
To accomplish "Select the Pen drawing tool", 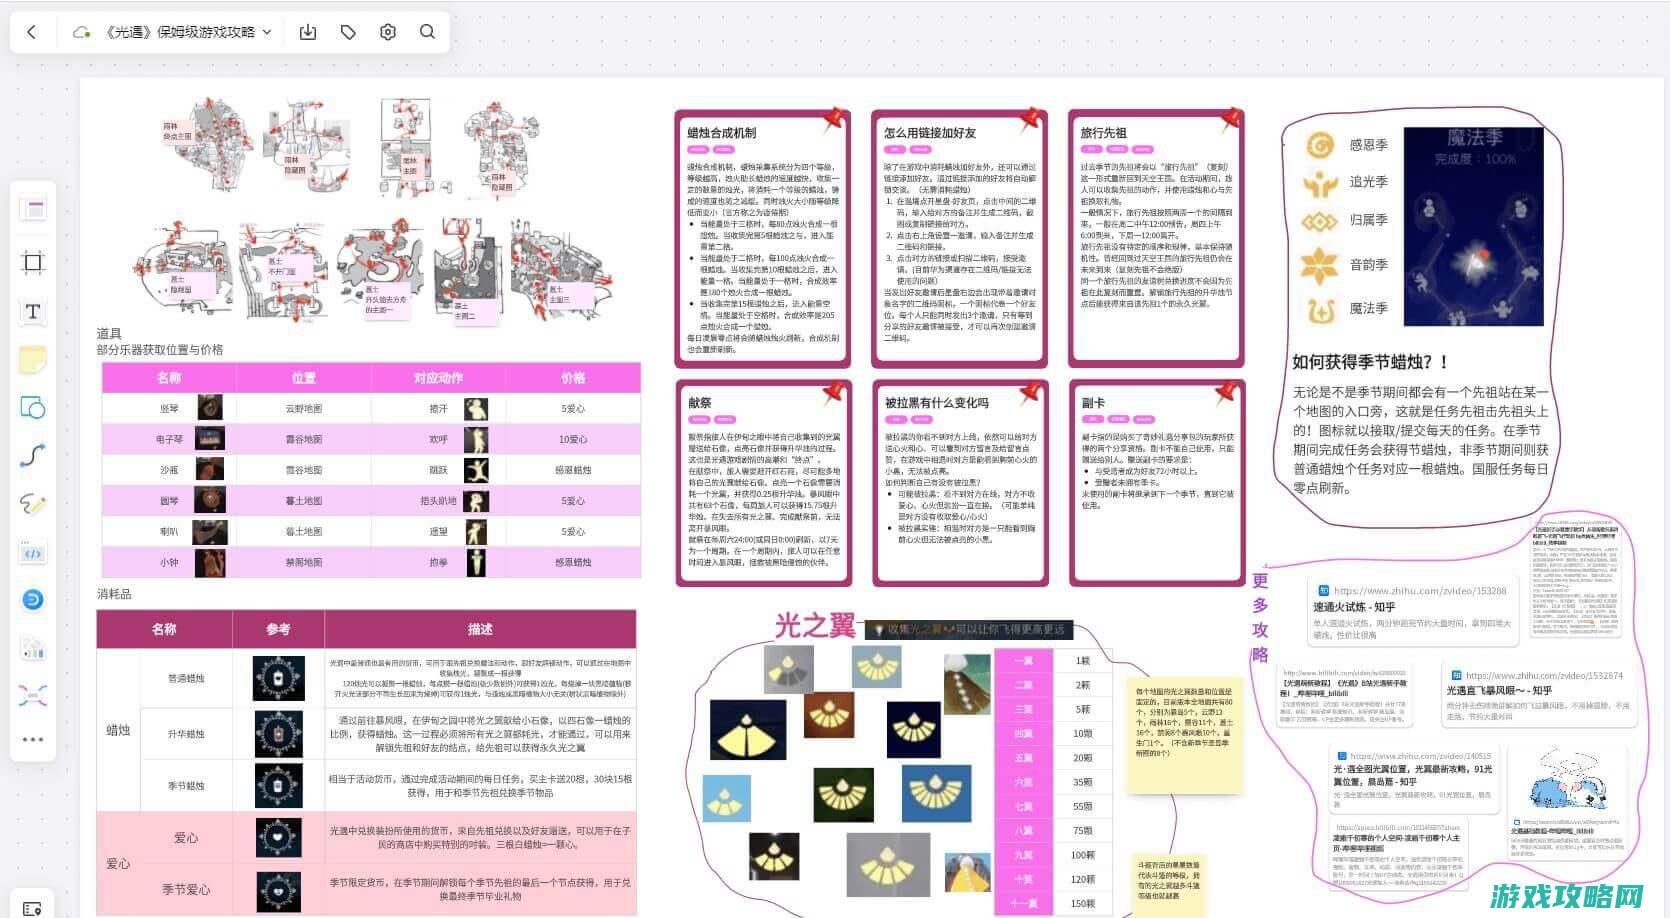I will pos(33,504).
